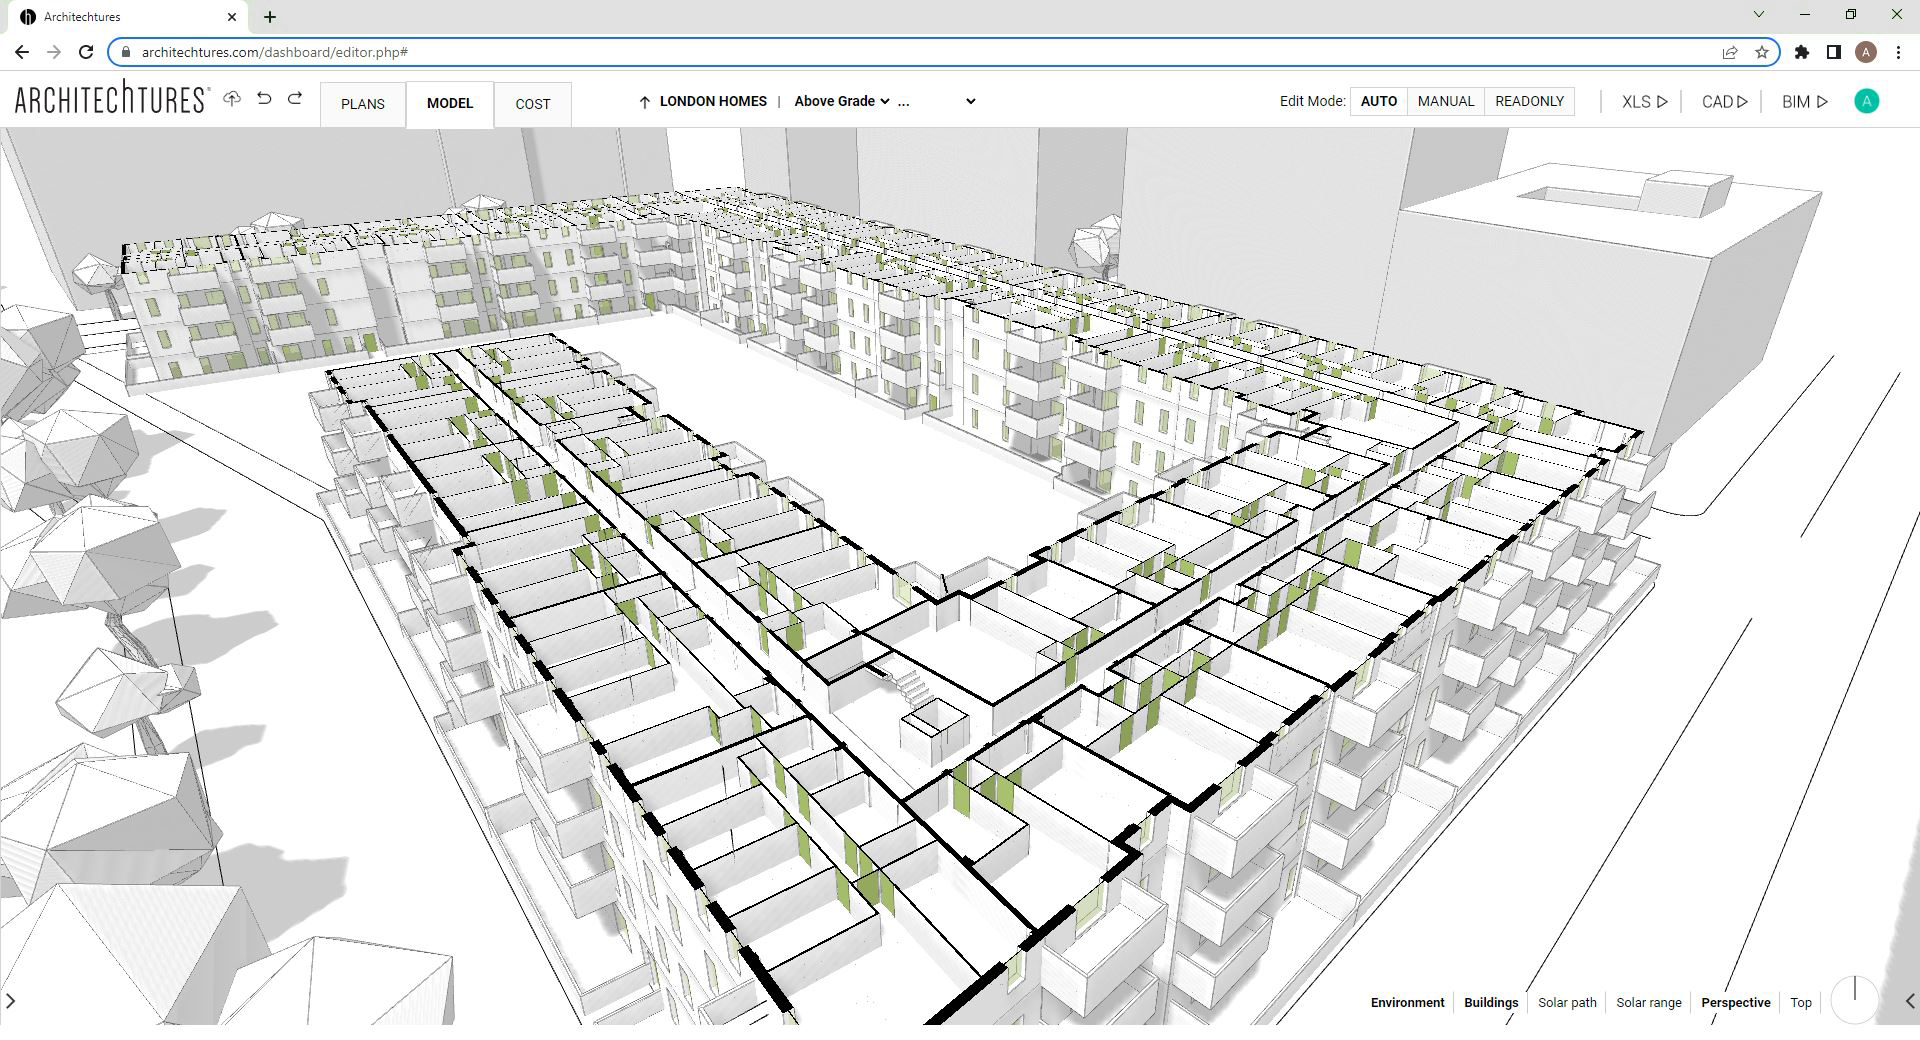Export to BIM

coord(1804,101)
